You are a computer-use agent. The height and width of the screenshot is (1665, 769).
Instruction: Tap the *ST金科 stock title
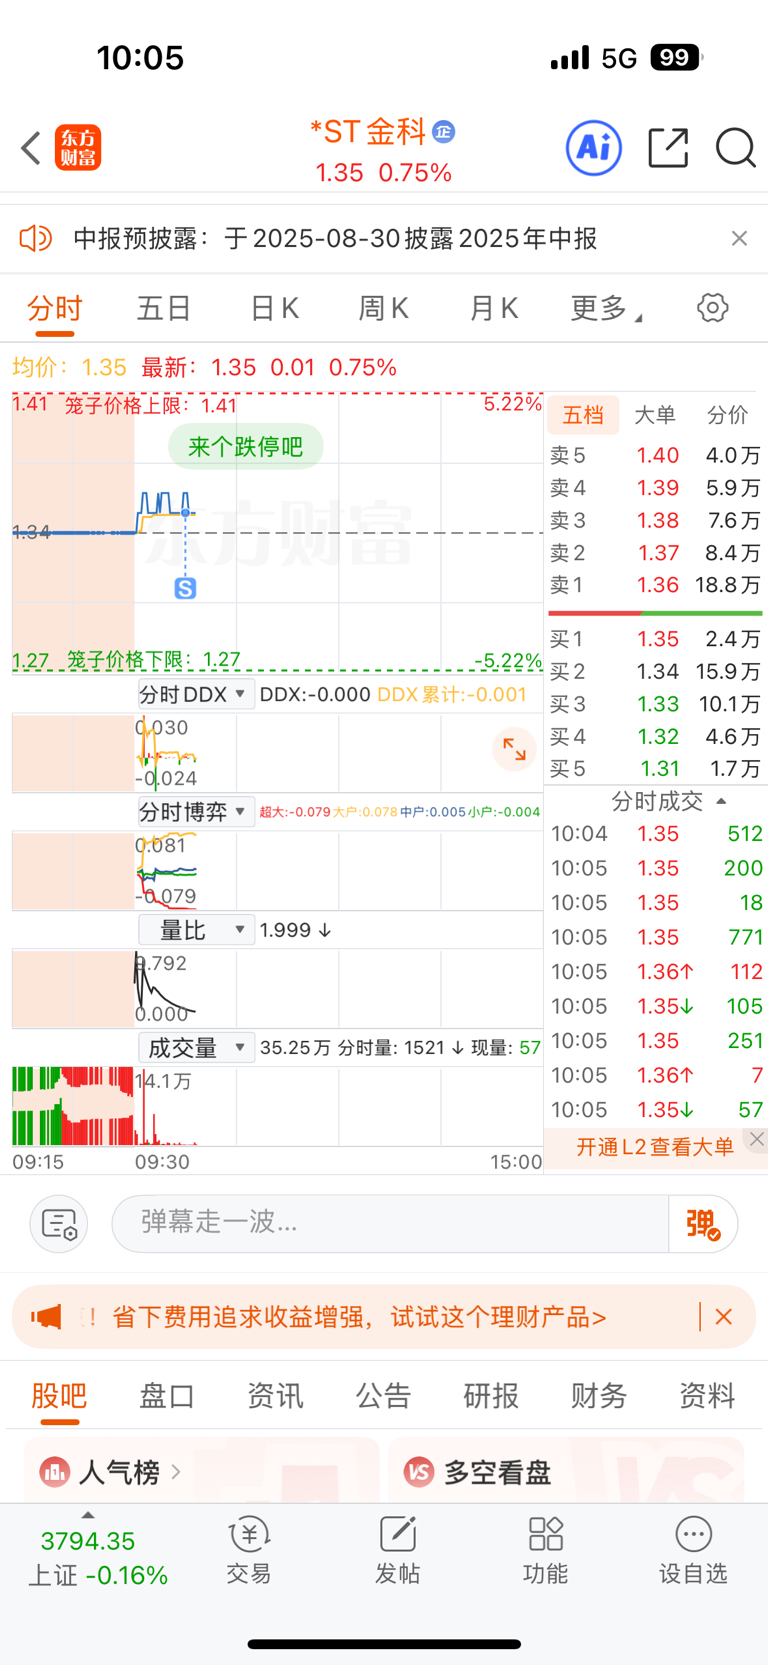pyautogui.click(x=368, y=132)
